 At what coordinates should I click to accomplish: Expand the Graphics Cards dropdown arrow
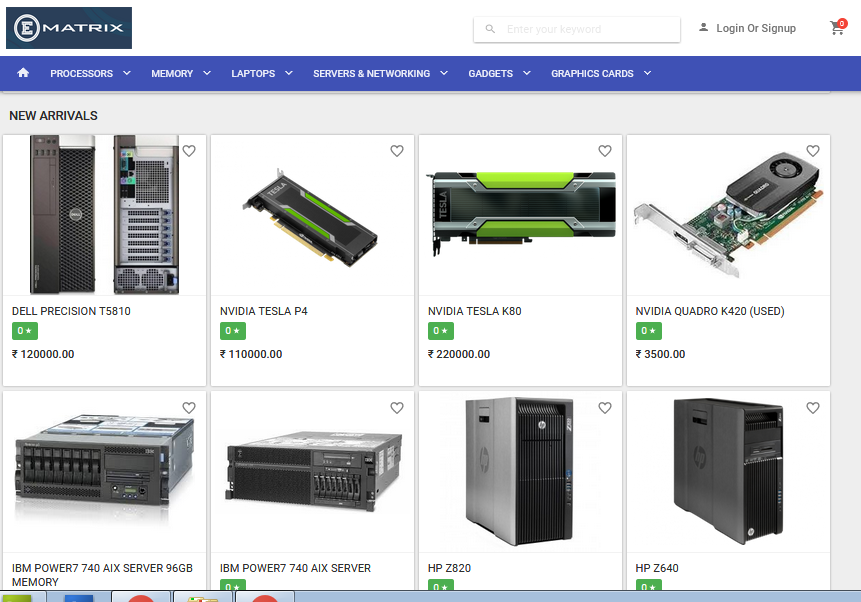pyautogui.click(x=647, y=73)
